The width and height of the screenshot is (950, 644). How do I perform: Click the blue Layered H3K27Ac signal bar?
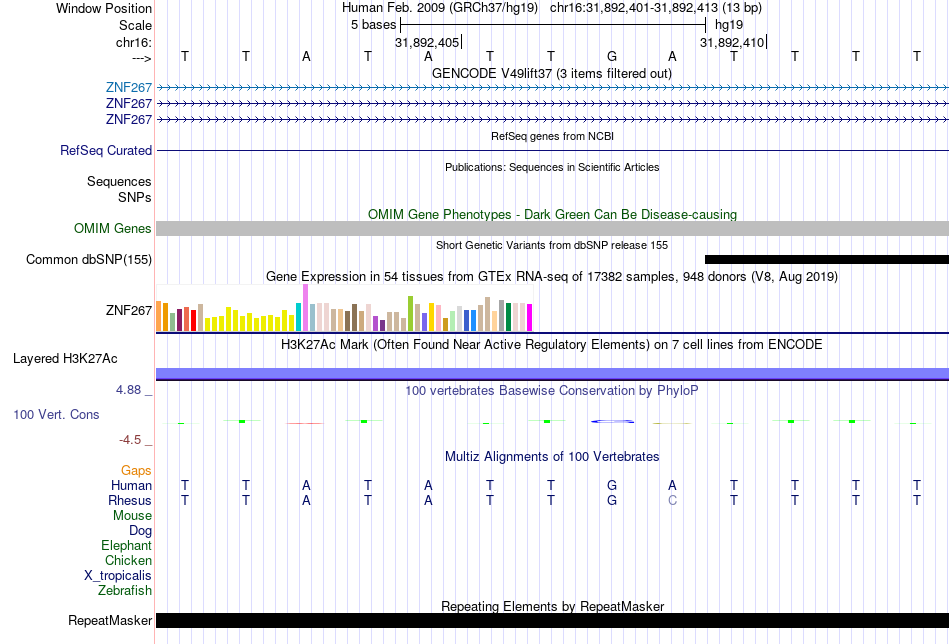[552, 374]
